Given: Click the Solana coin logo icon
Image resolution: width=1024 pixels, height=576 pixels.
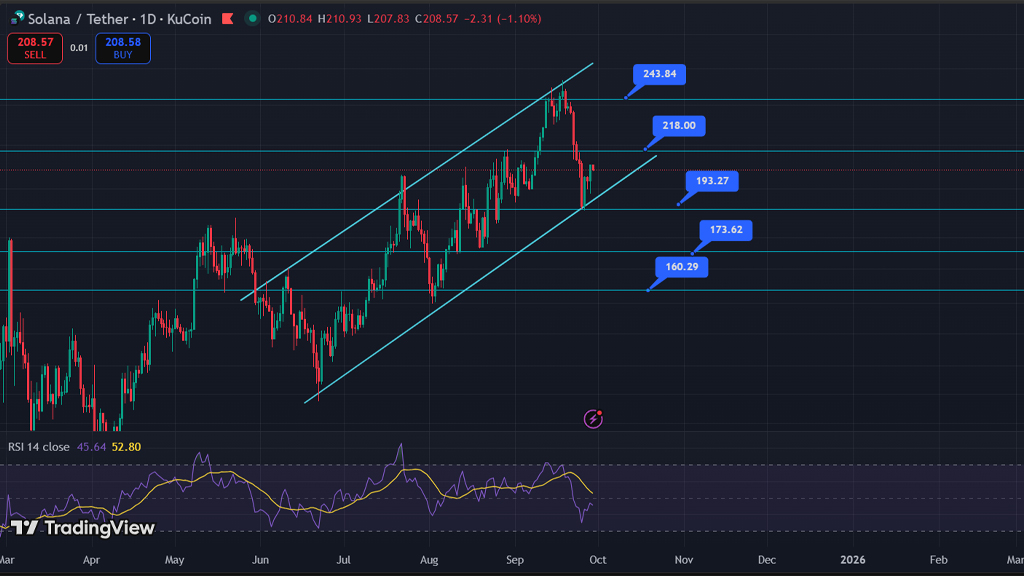Looking at the screenshot, I should pos(18,18).
